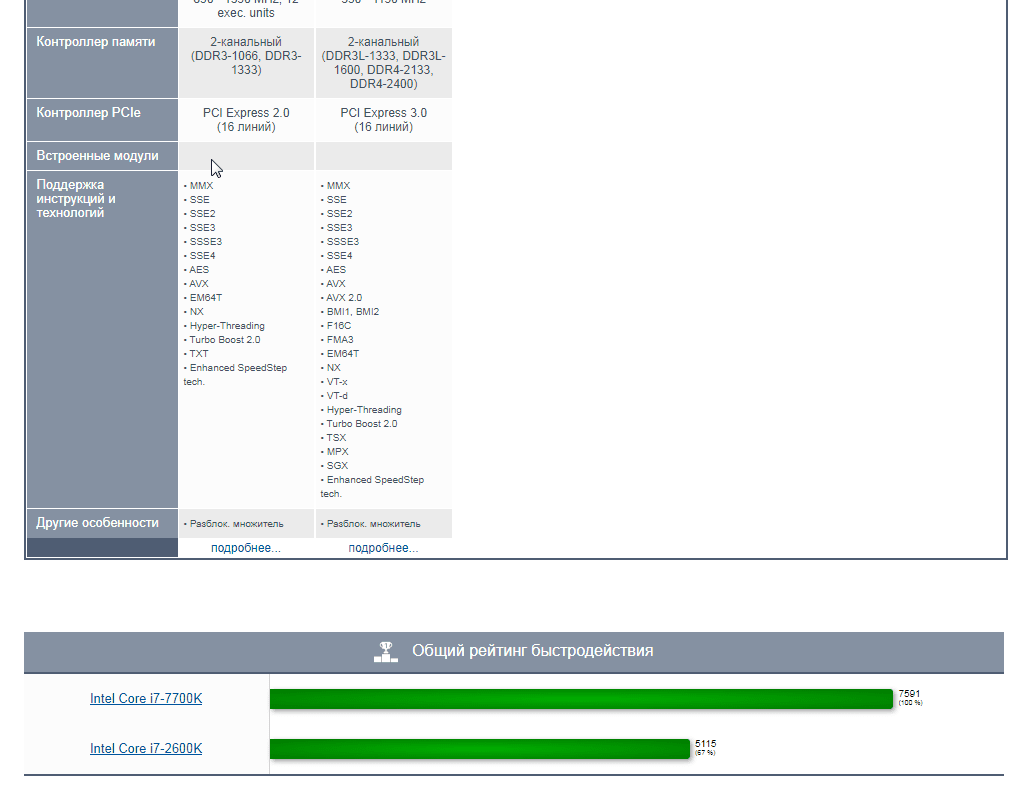Screen dimensions: 1022x811
Task: Click the VT-x technology entry
Action: (x=337, y=382)
